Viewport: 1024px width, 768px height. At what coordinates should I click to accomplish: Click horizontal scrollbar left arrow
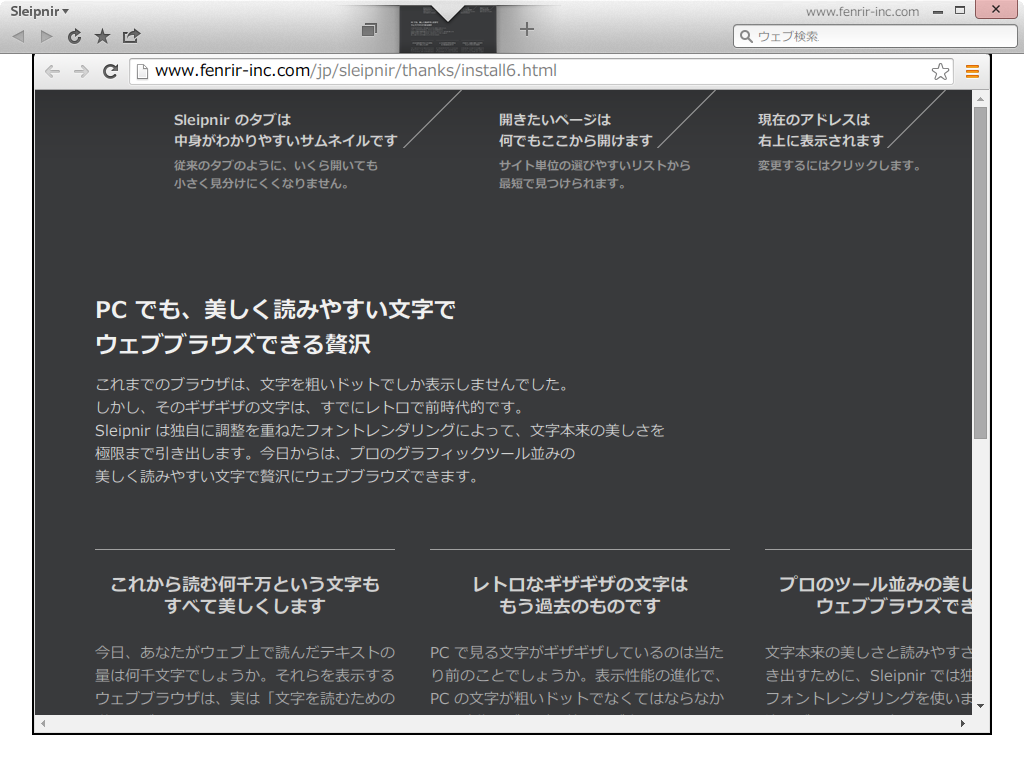pyautogui.click(x=43, y=724)
